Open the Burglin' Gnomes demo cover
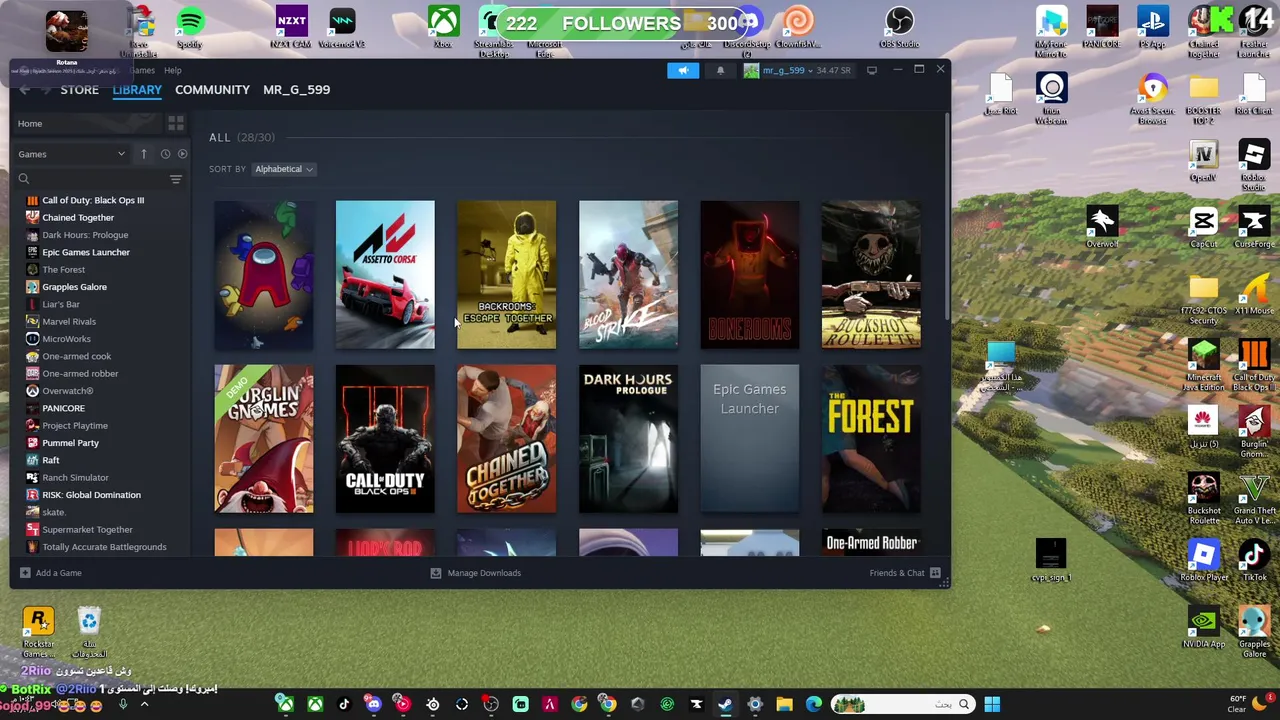This screenshot has width=1280, height=720. click(263, 439)
